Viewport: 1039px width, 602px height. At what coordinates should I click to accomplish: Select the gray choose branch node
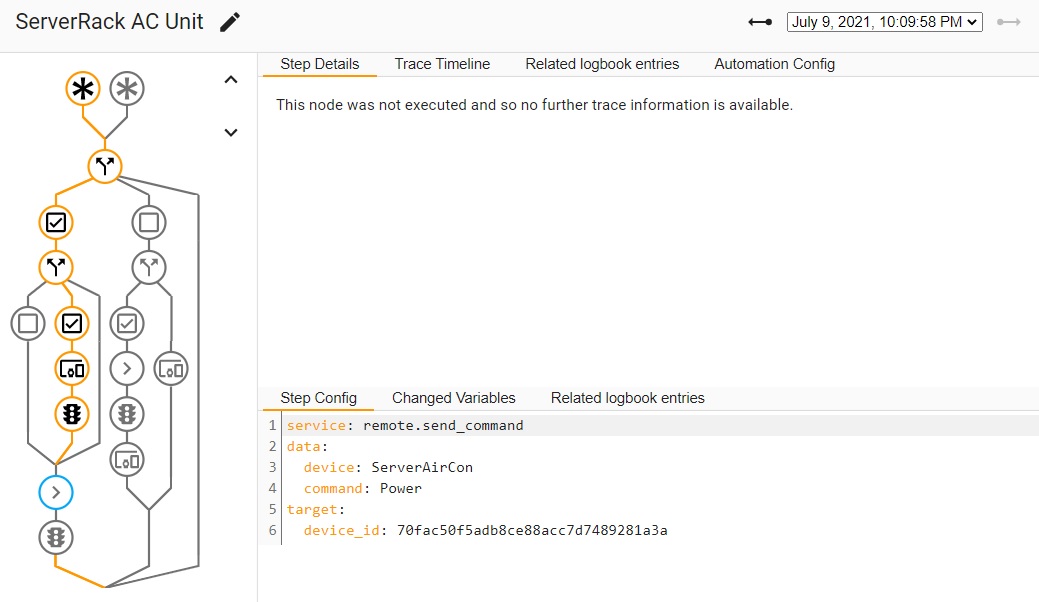149,268
